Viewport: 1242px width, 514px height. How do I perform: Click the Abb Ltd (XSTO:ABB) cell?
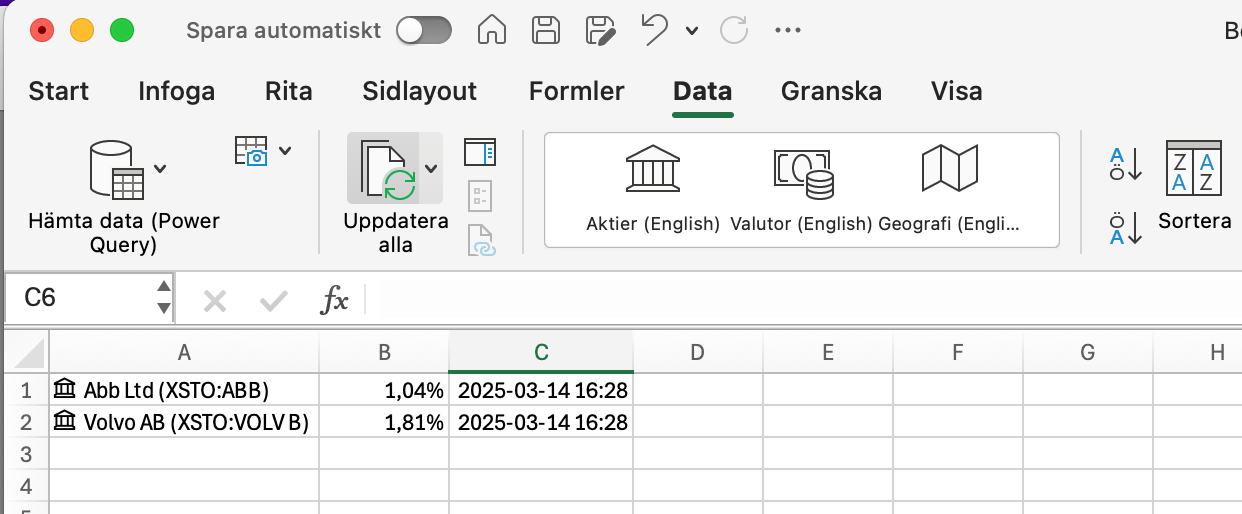[184, 390]
